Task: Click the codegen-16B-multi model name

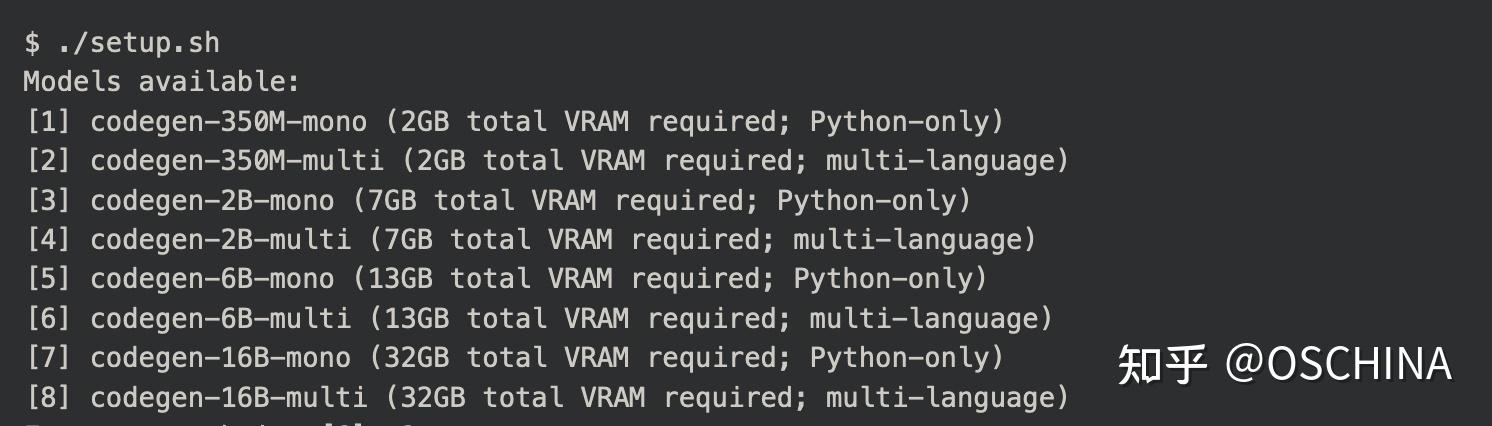Action: (228, 398)
